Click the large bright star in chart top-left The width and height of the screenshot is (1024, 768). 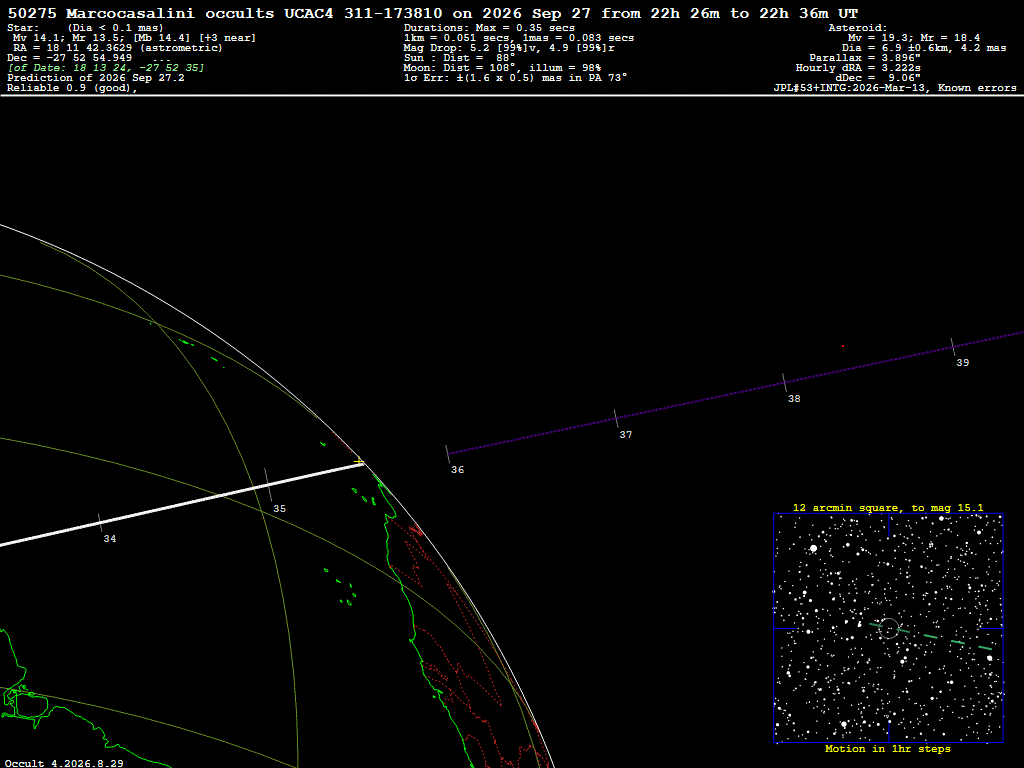(x=813, y=549)
